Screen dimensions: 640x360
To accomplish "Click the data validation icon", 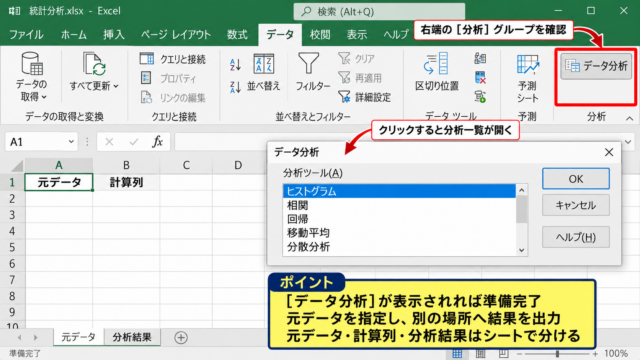I will tap(480, 97).
